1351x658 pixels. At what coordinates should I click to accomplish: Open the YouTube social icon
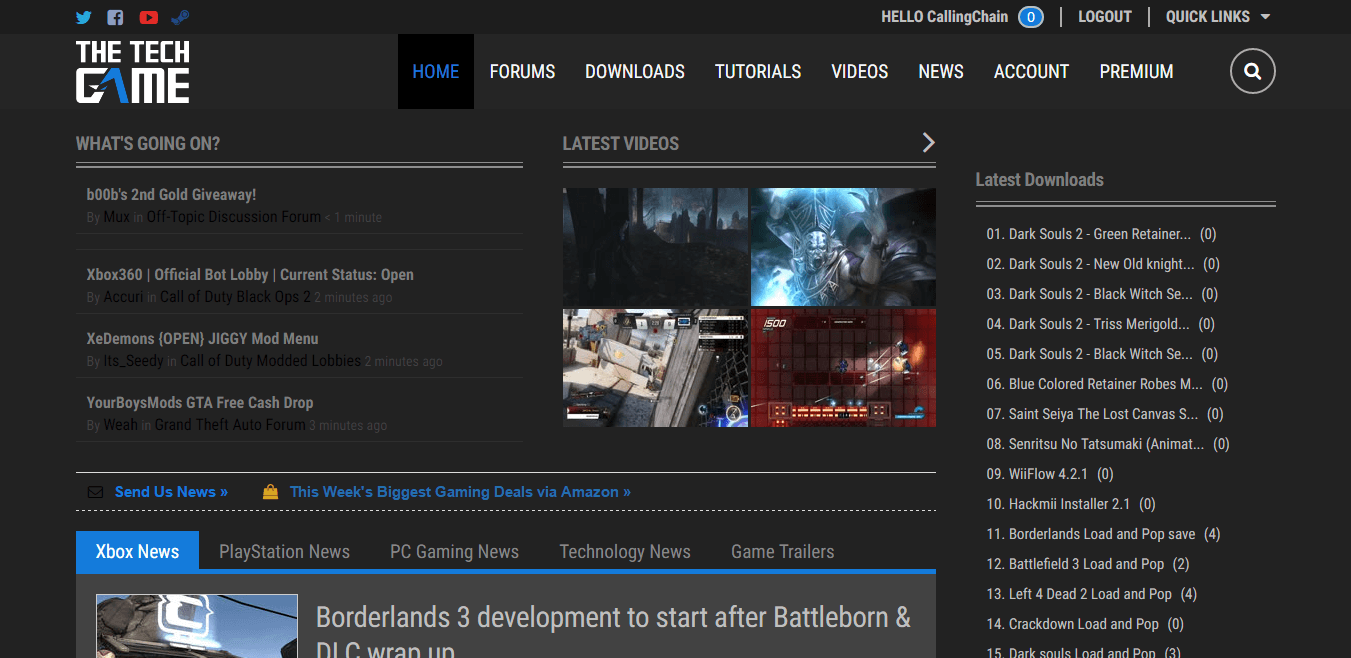click(x=149, y=17)
